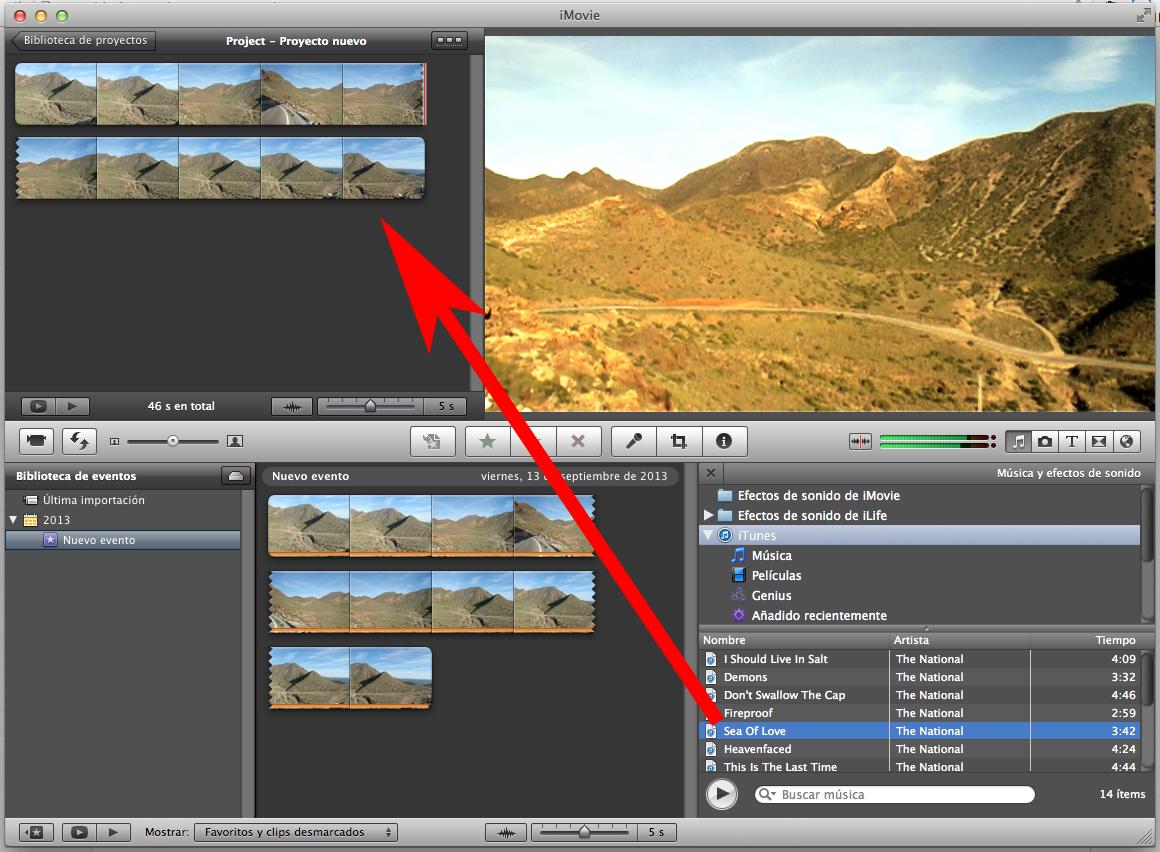Screen dimensions: 1160x852
Task: Open the camera import window
Action: (37, 440)
